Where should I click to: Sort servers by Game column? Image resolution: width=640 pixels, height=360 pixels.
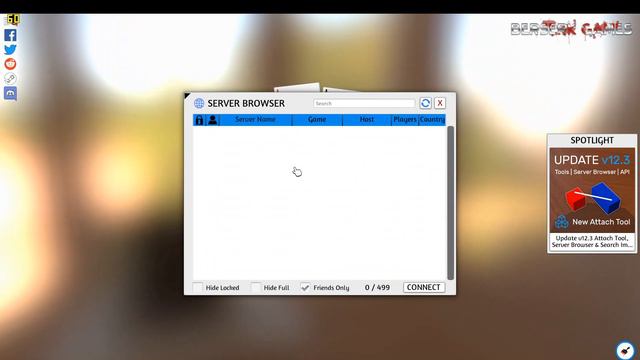(x=317, y=120)
